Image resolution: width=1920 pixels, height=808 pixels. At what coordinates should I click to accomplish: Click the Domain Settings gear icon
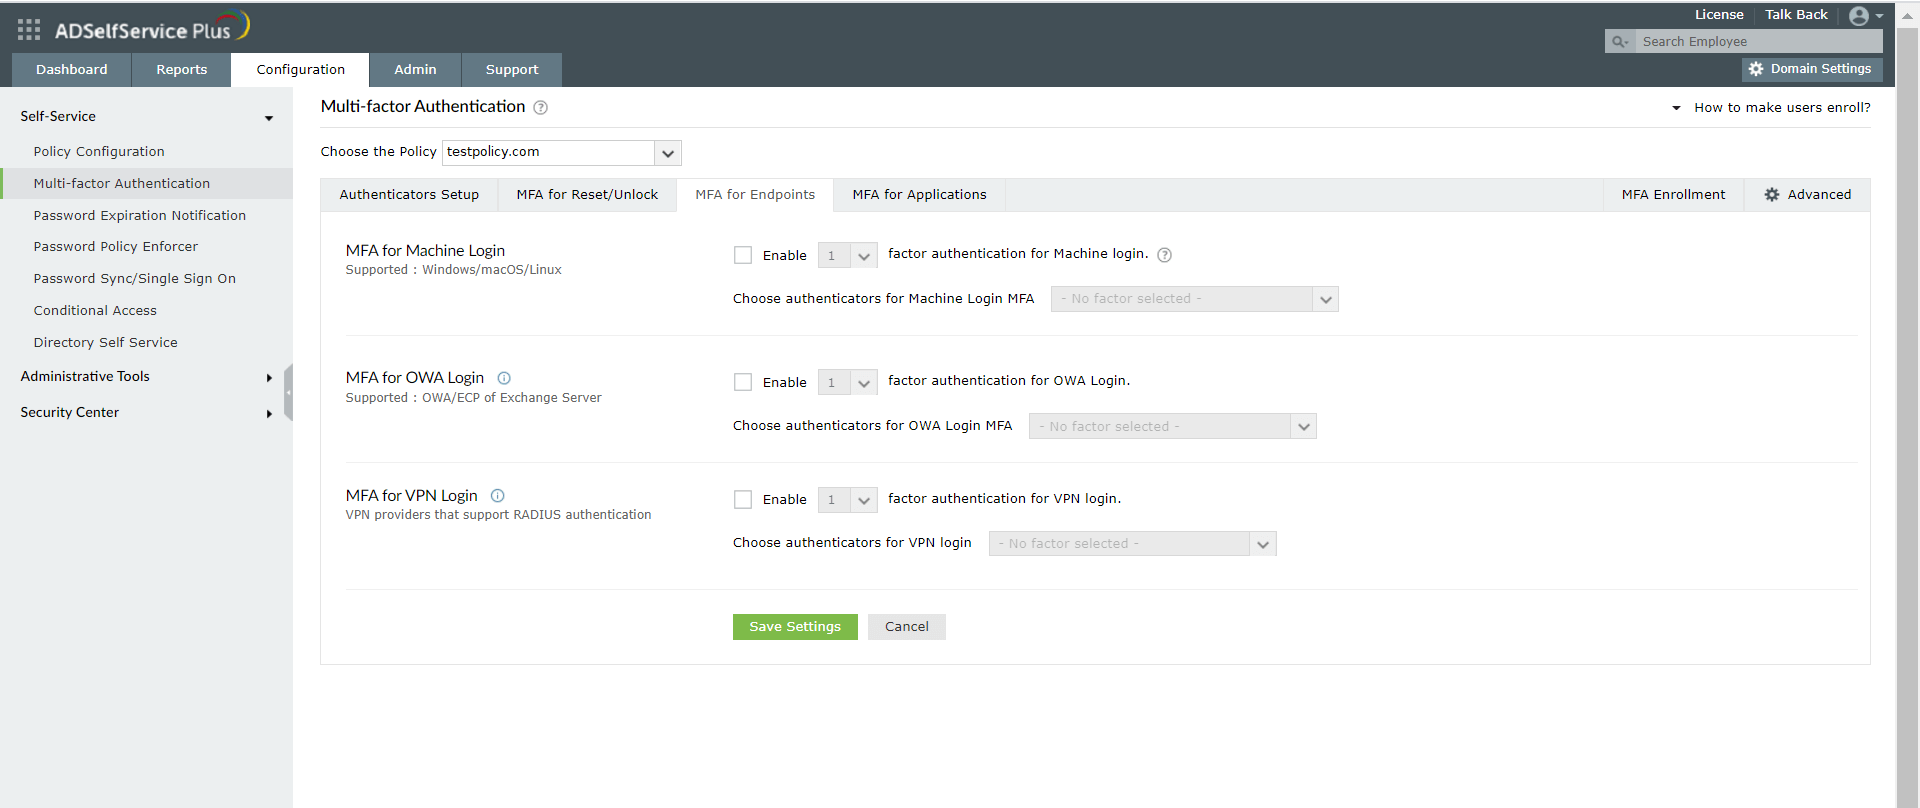(x=1756, y=69)
